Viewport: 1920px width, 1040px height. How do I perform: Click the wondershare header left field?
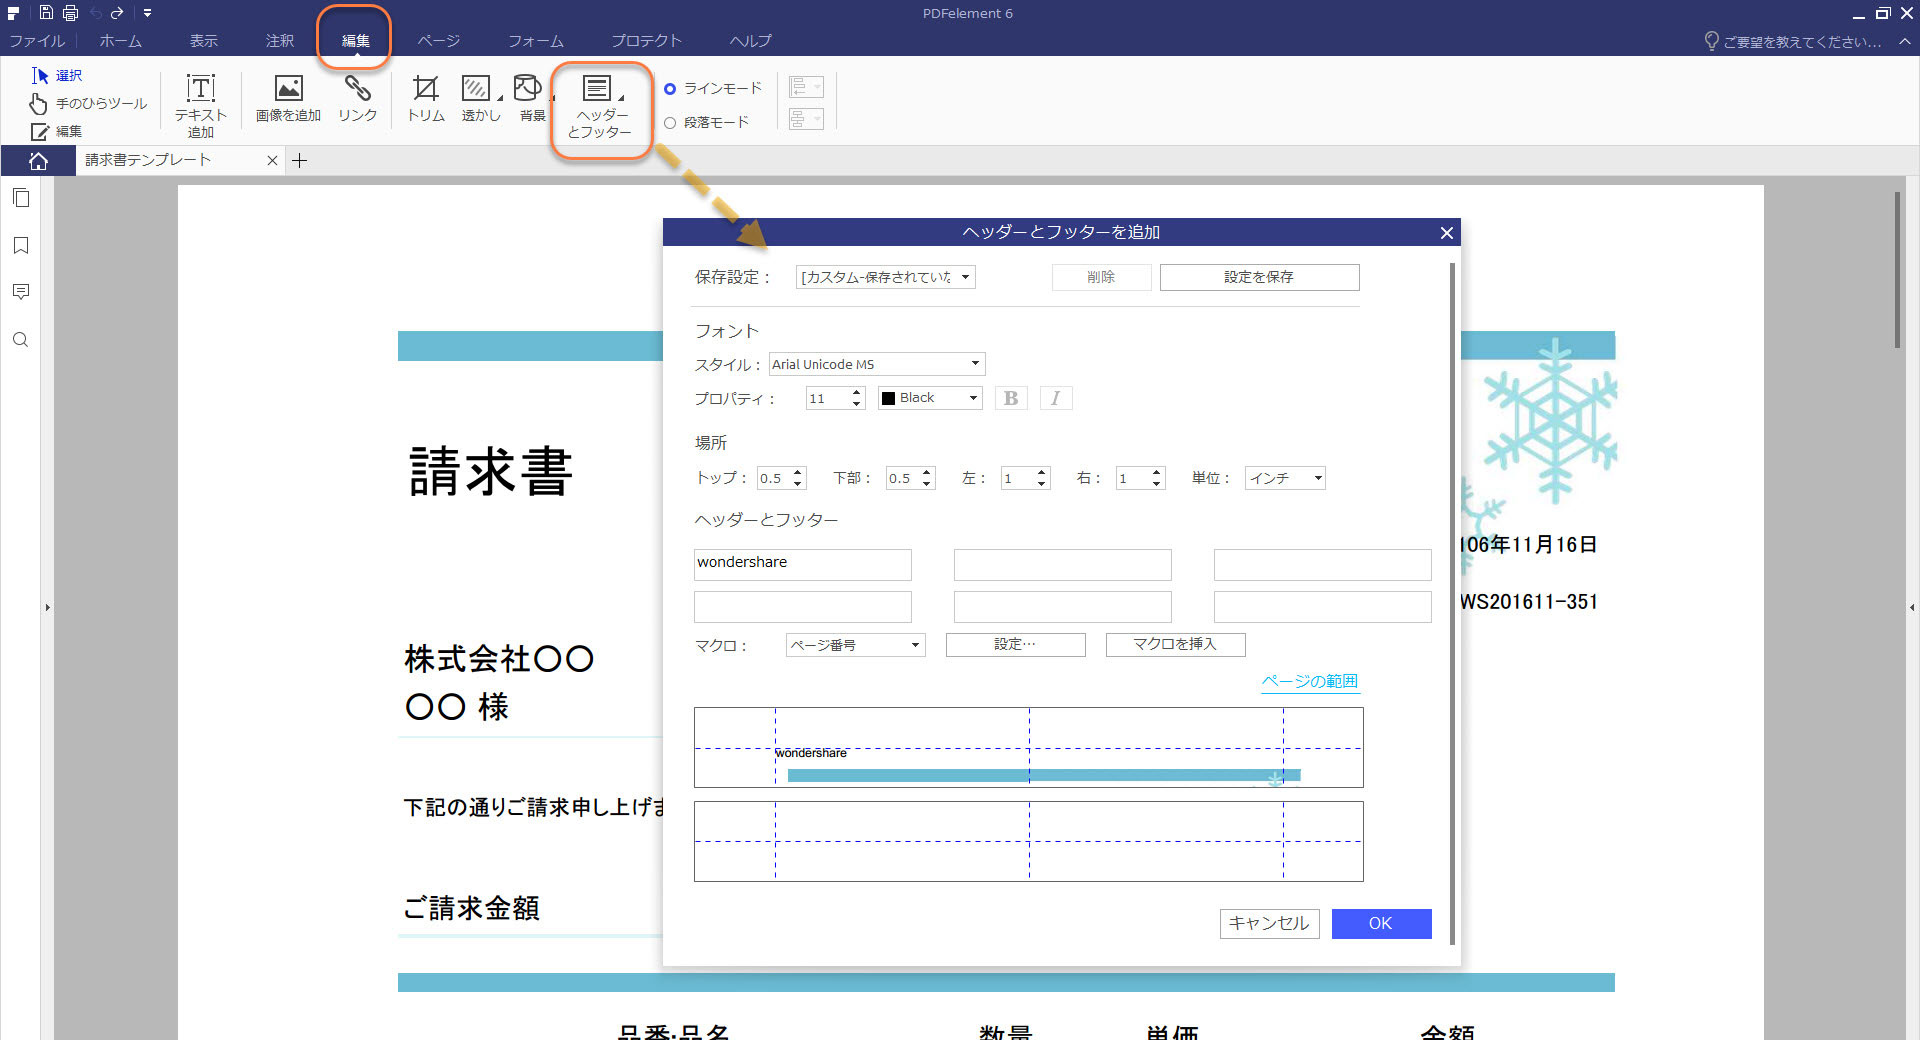802,564
